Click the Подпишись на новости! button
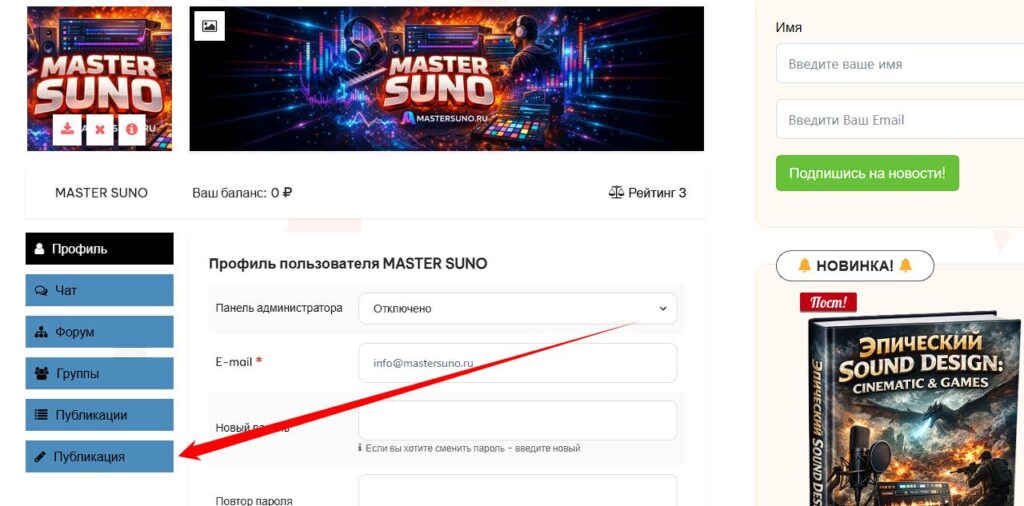Image resolution: width=1024 pixels, height=506 pixels. pyautogui.click(x=867, y=173)
